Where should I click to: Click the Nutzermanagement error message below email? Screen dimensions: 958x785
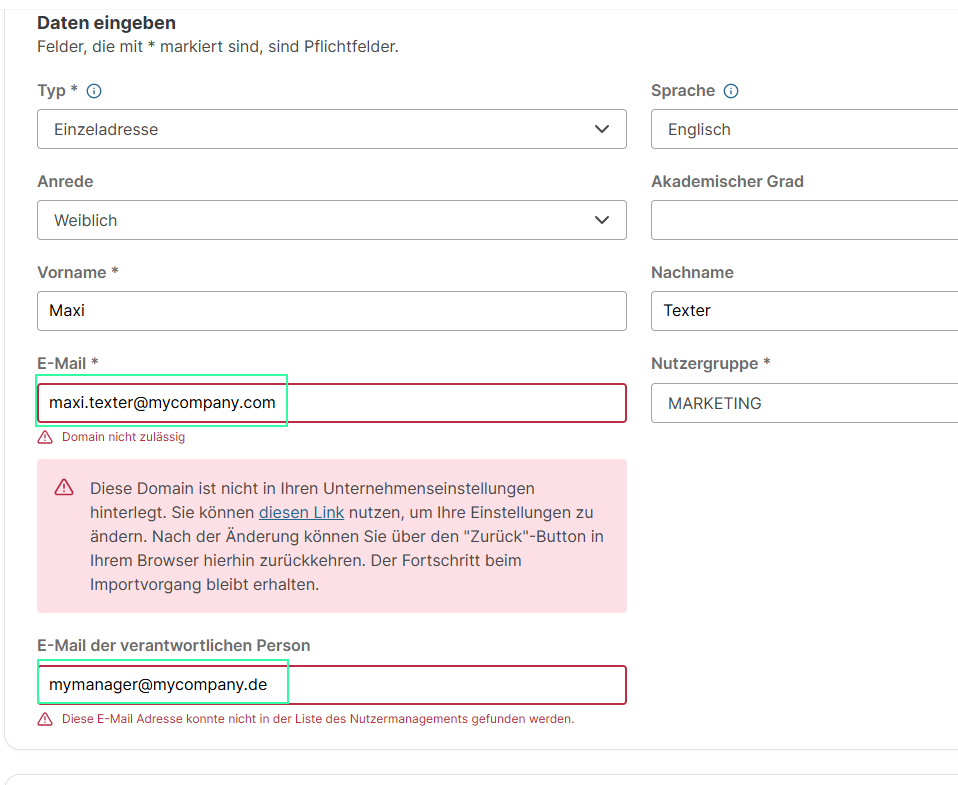(x=318, y=719)
